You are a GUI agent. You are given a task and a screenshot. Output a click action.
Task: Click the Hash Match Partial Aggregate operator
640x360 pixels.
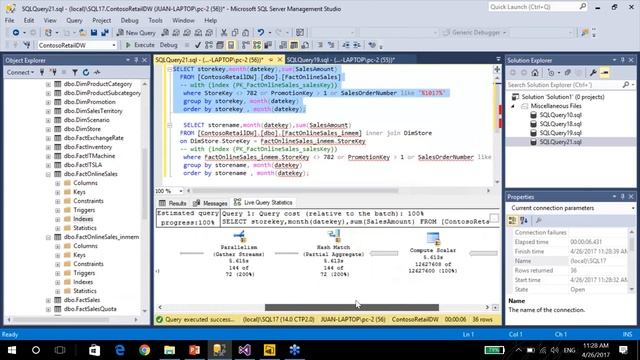(x=333, y=254)
